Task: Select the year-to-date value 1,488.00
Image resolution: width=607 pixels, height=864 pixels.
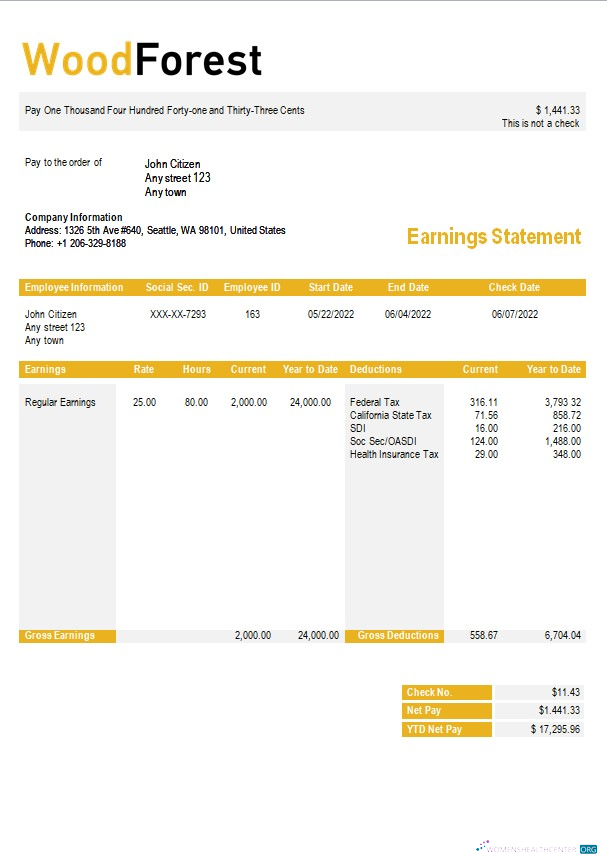Action: tap(563, 441)
